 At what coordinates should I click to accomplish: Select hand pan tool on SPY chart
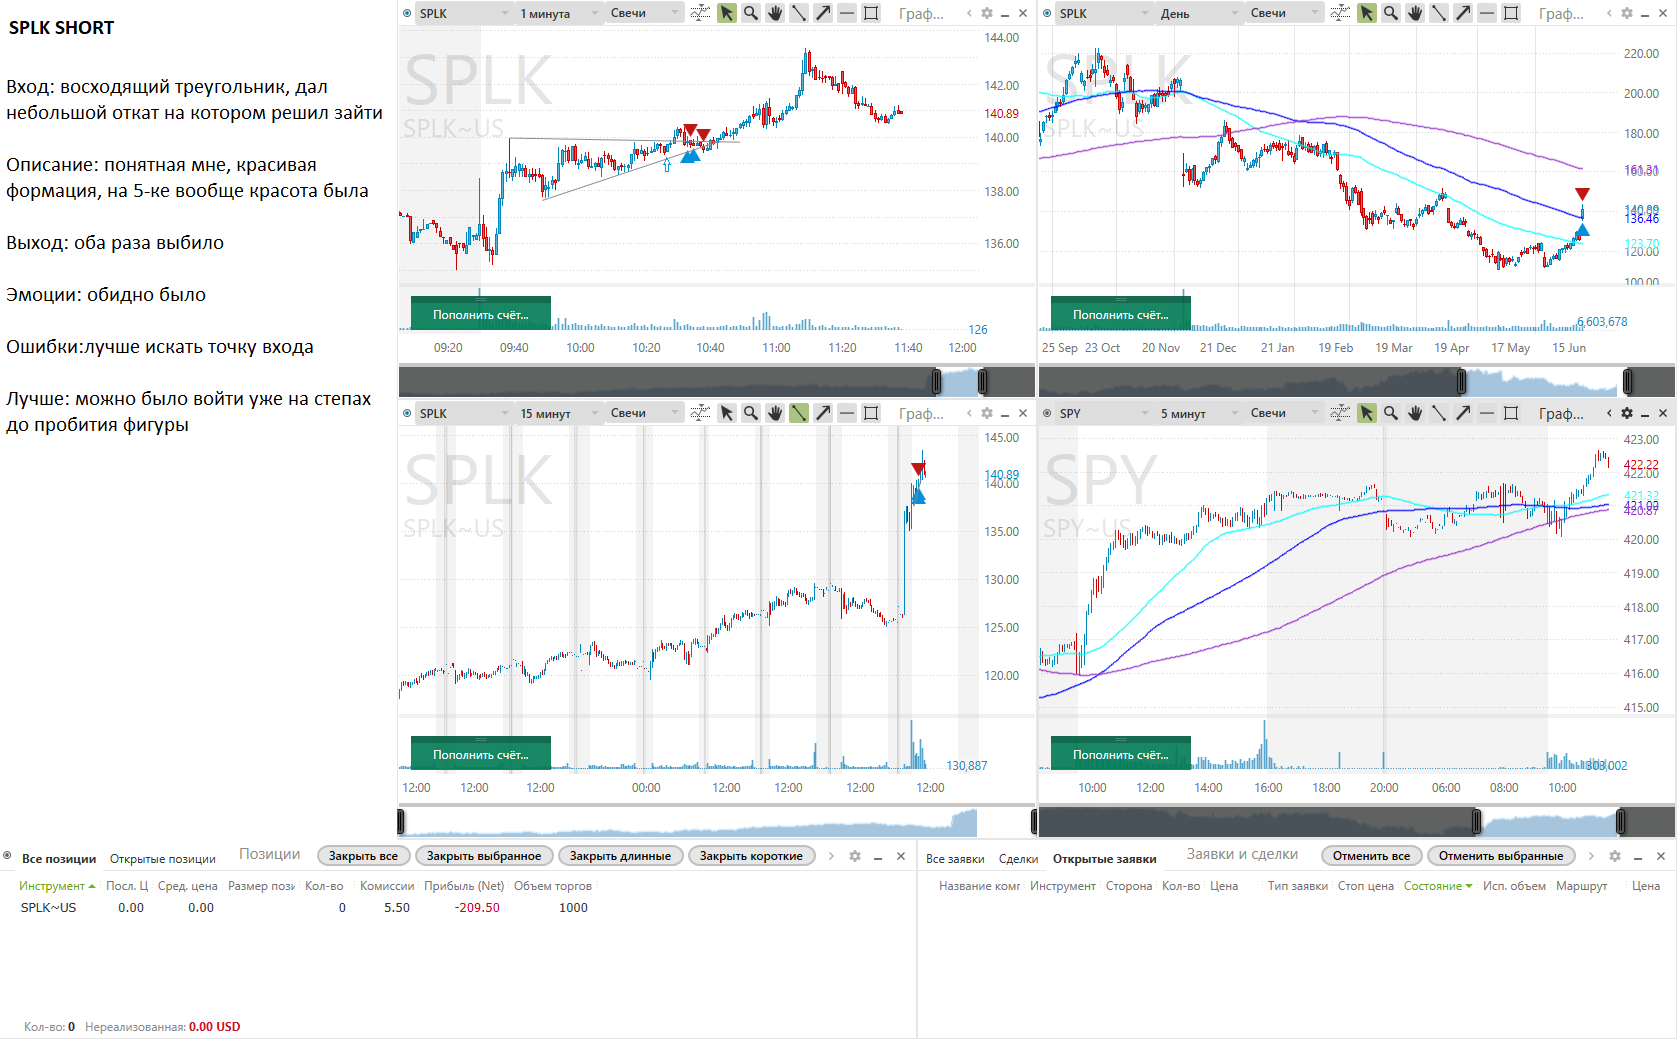pyautogui.click(x=1415, y=413)
